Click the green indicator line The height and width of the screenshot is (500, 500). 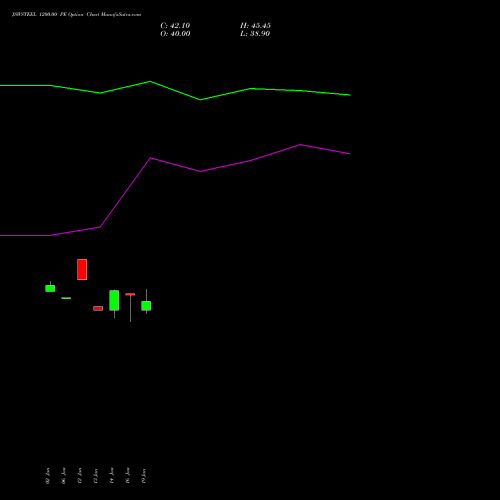click(x=175, y=90)
